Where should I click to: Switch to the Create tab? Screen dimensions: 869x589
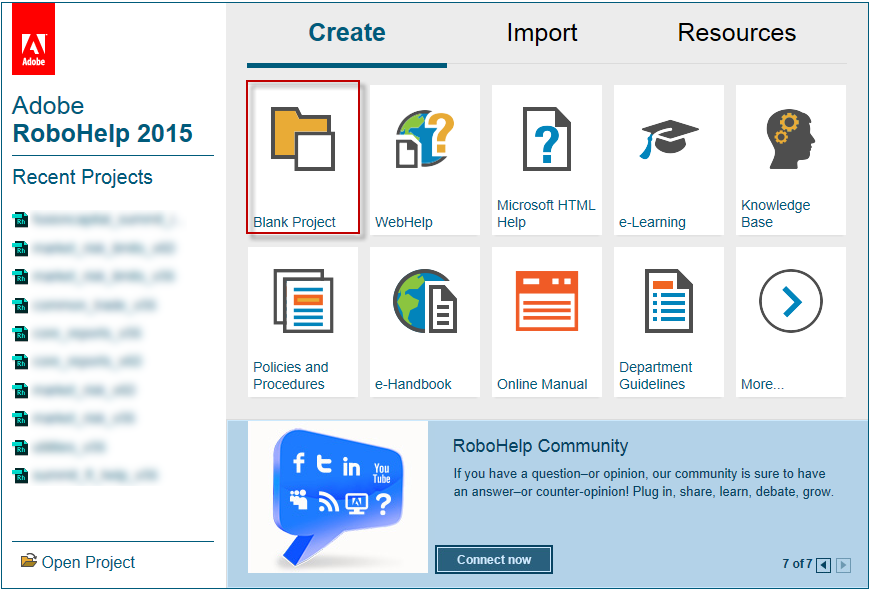pyautogui.click(x=347, y=33)
